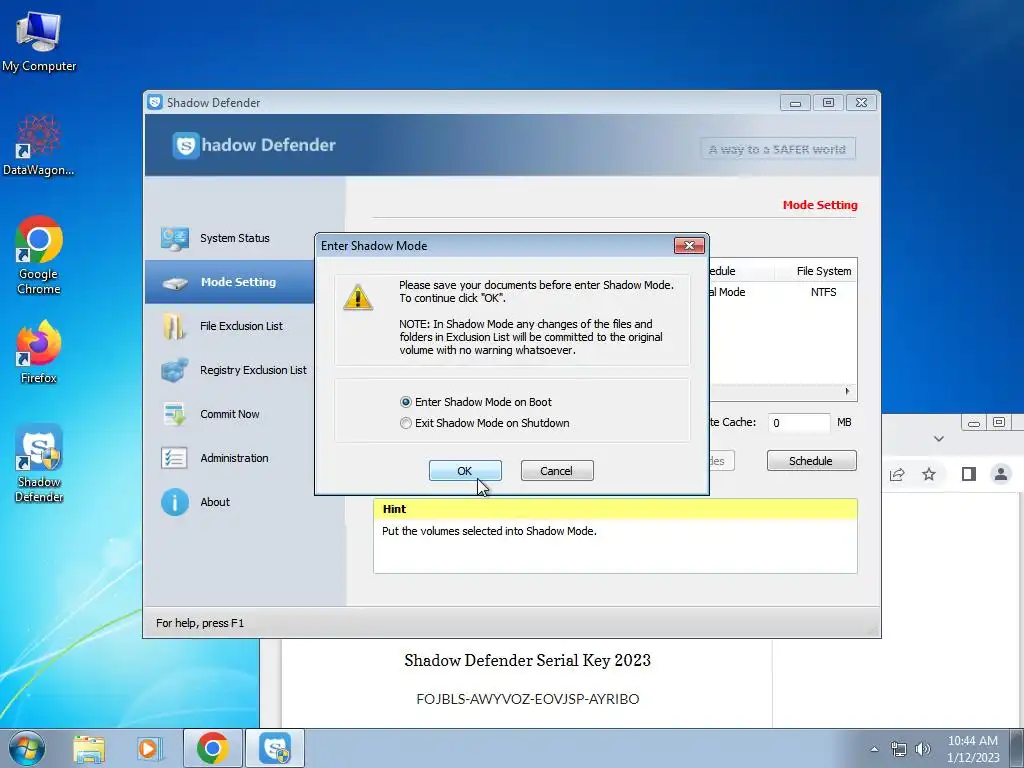The height and width of the screenshot is (768, 1024).
Task: Launch Google Chrome from desktop icon
Action: pos(39,255)
